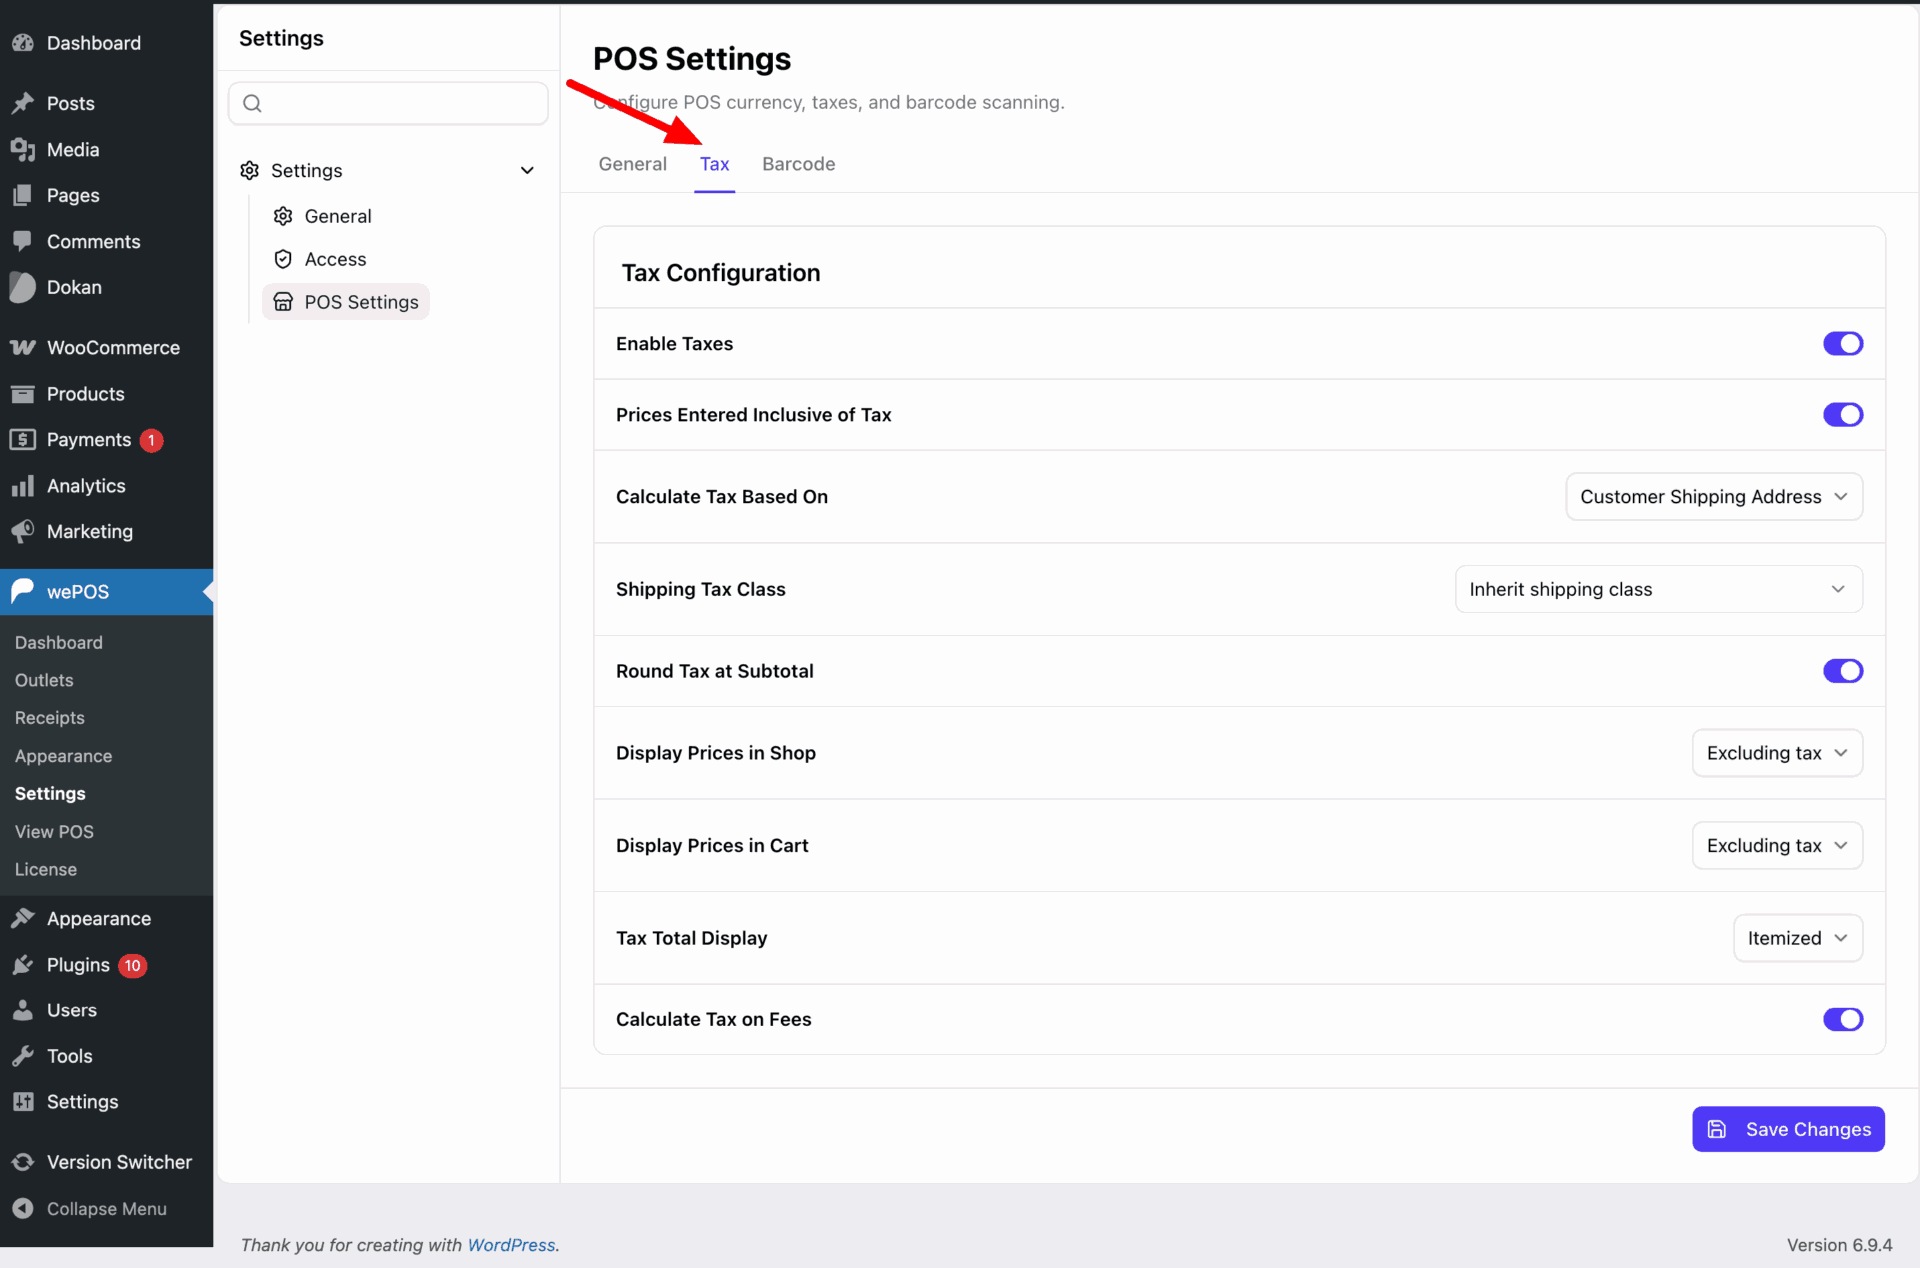Open wePOS Receipts submenu item
The height and width of the screenshot is (1268, 1920).
(x=50, y=718)
